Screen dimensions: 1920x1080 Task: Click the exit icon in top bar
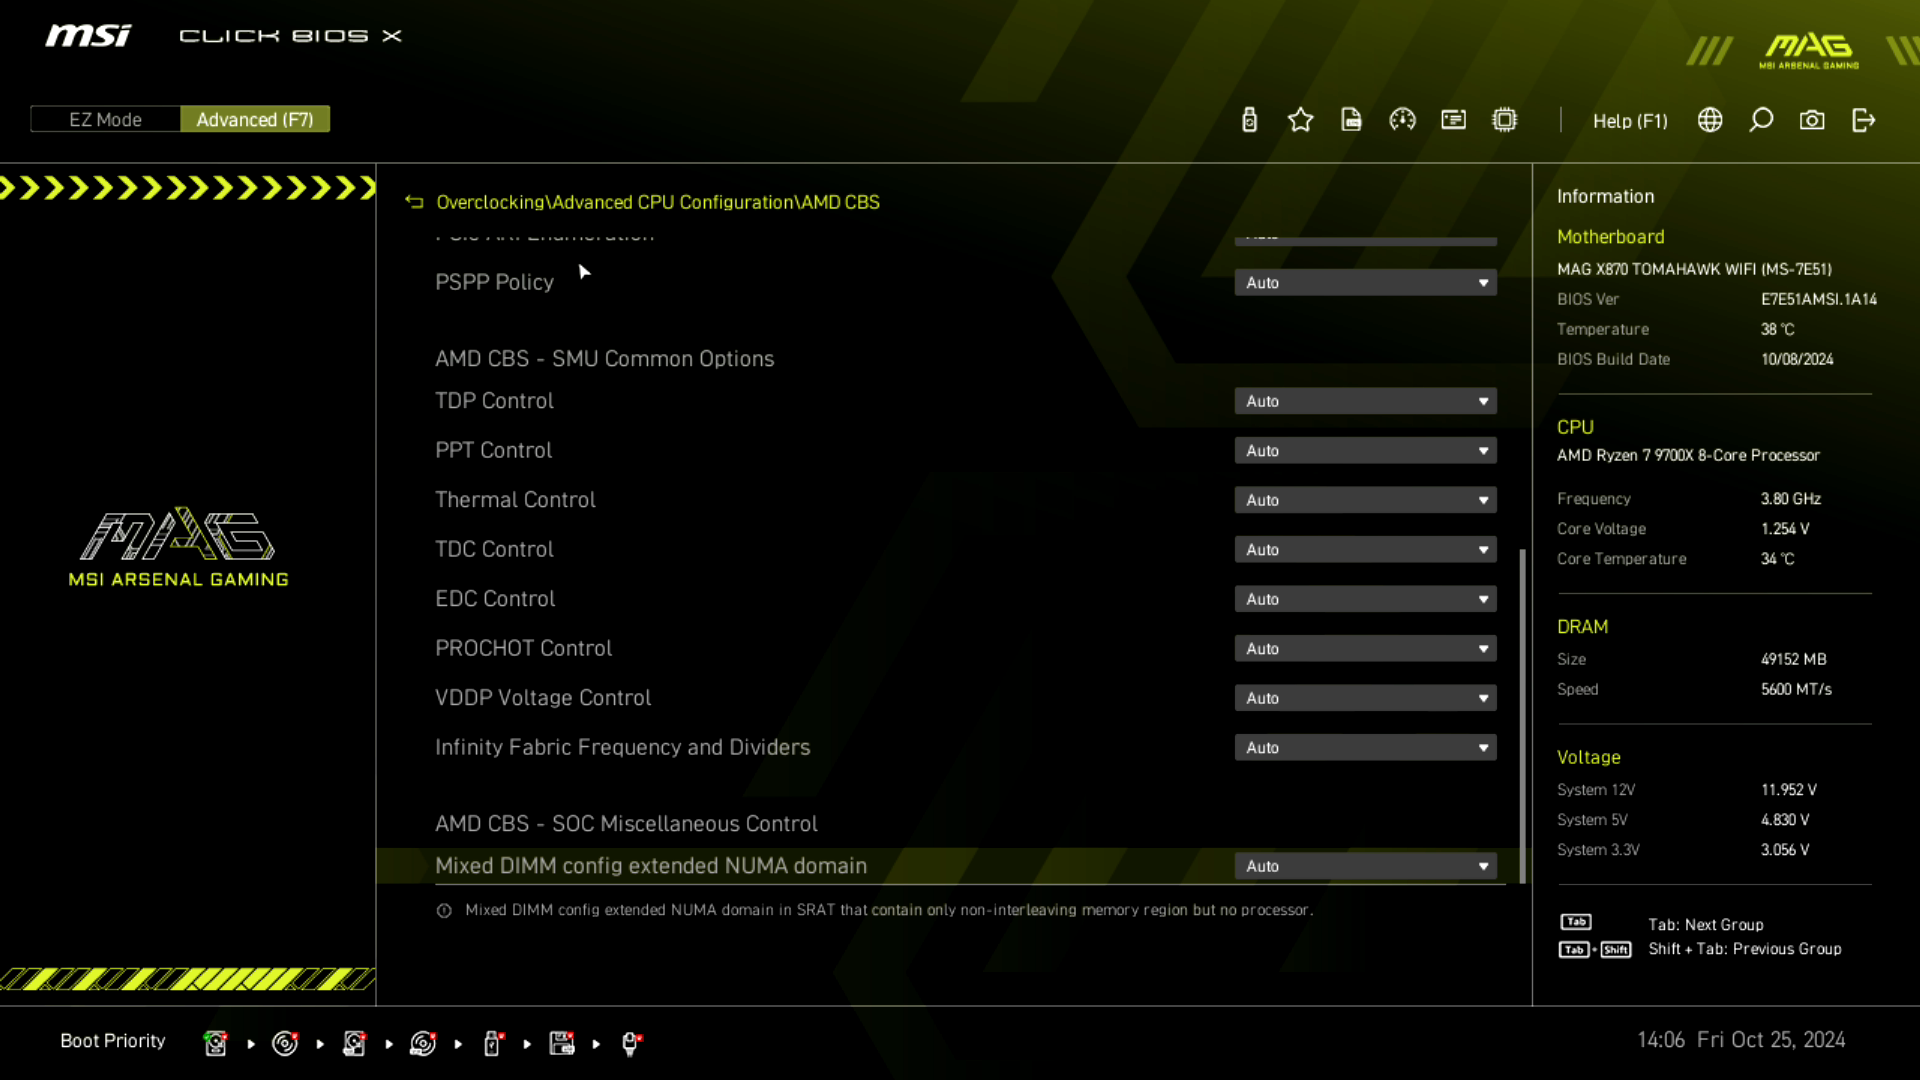(1863, 120)
